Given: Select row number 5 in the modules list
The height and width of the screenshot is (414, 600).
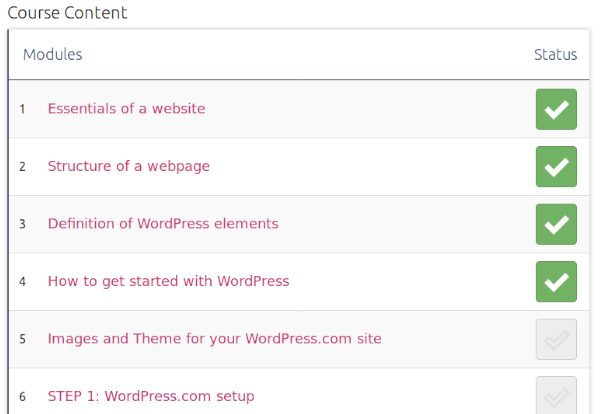Looking at the screenshot, I should click(x=22, y=339).
